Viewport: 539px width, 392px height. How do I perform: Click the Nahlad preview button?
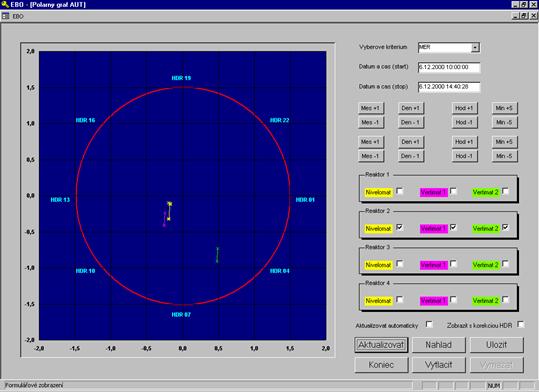[x=439, y=345]
